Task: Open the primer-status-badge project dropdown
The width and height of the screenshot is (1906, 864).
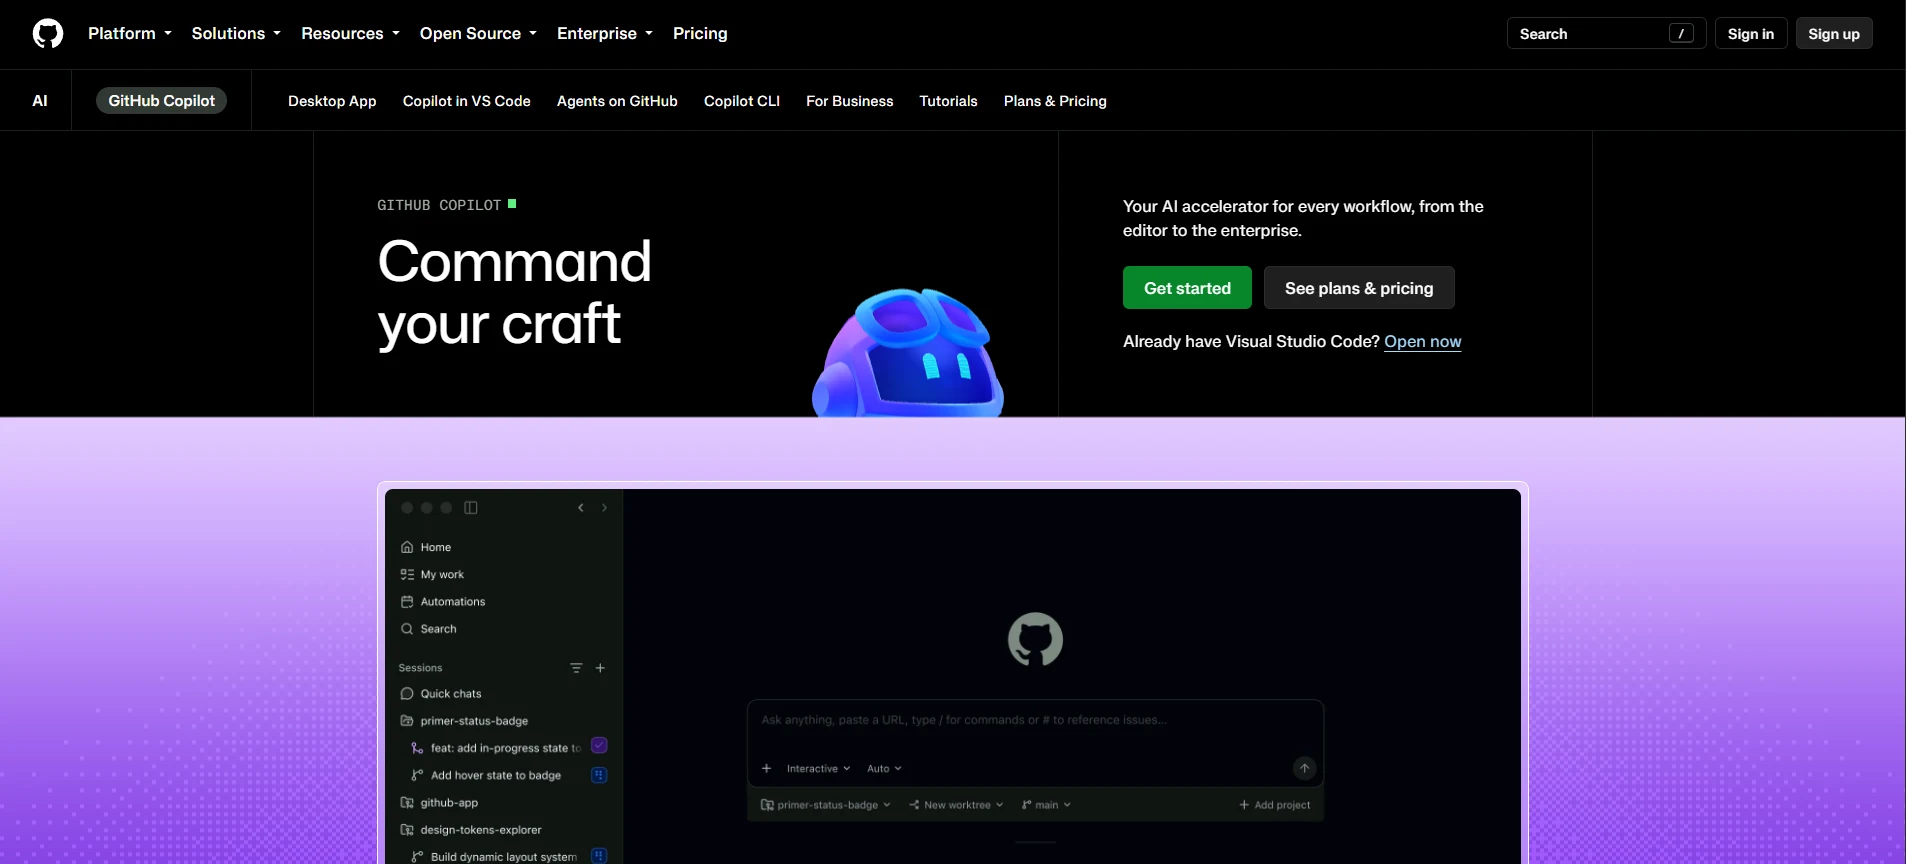Action: pyautogui.click(x=826, y=805)
